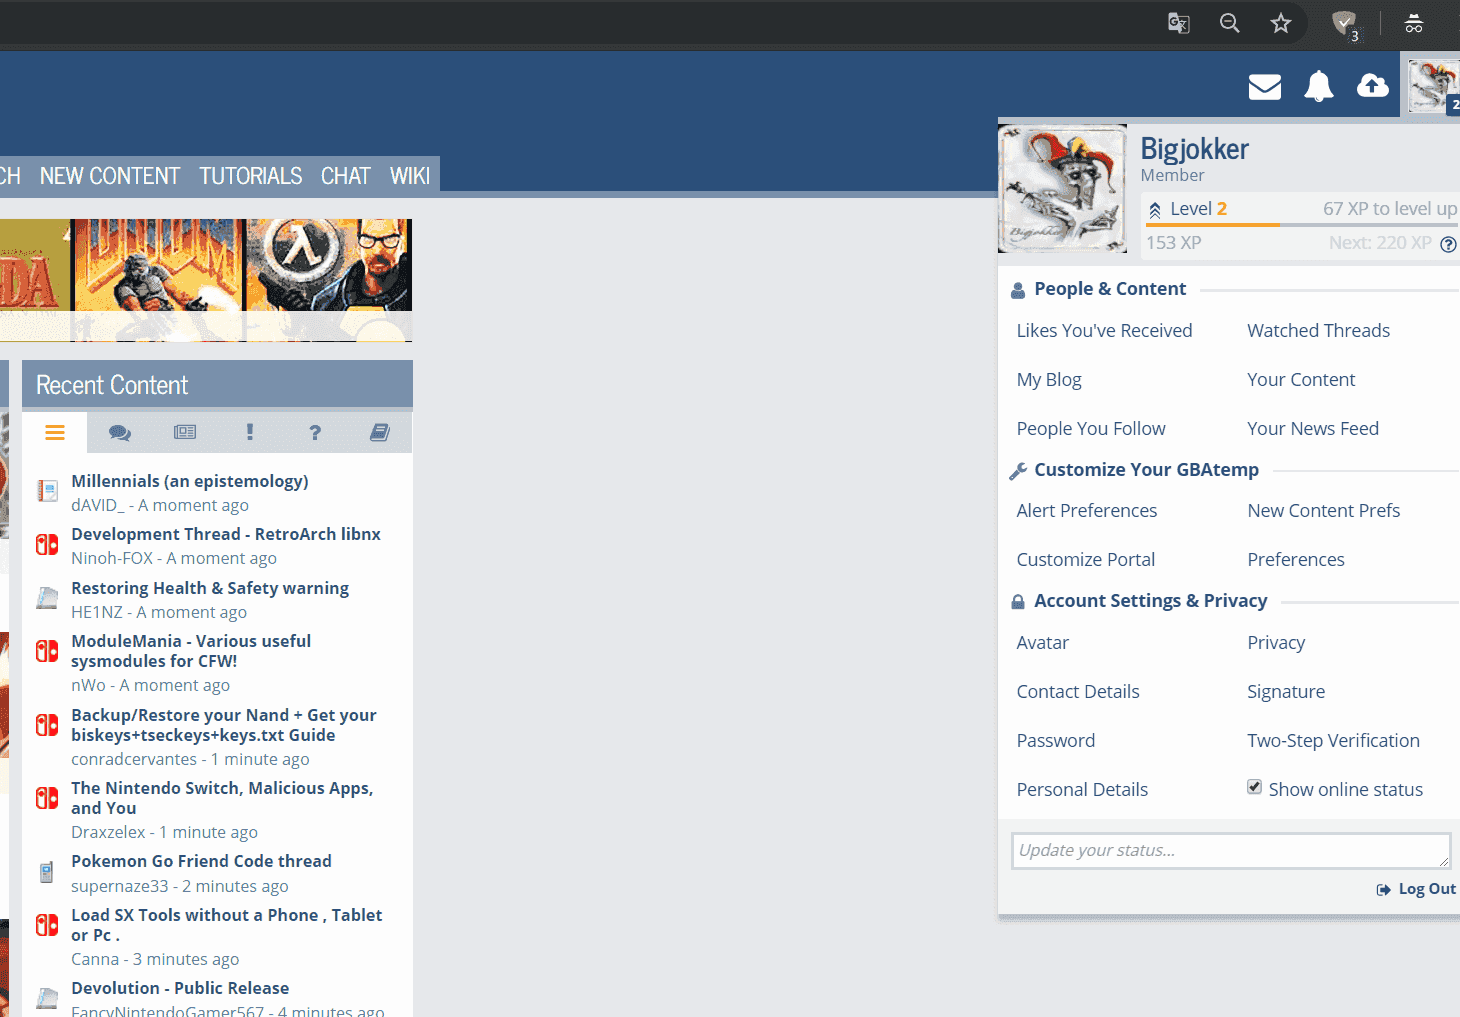1460x1017 pixels.
Task: Filter recent content by forum threads chat icon
Action: (120, 432)
